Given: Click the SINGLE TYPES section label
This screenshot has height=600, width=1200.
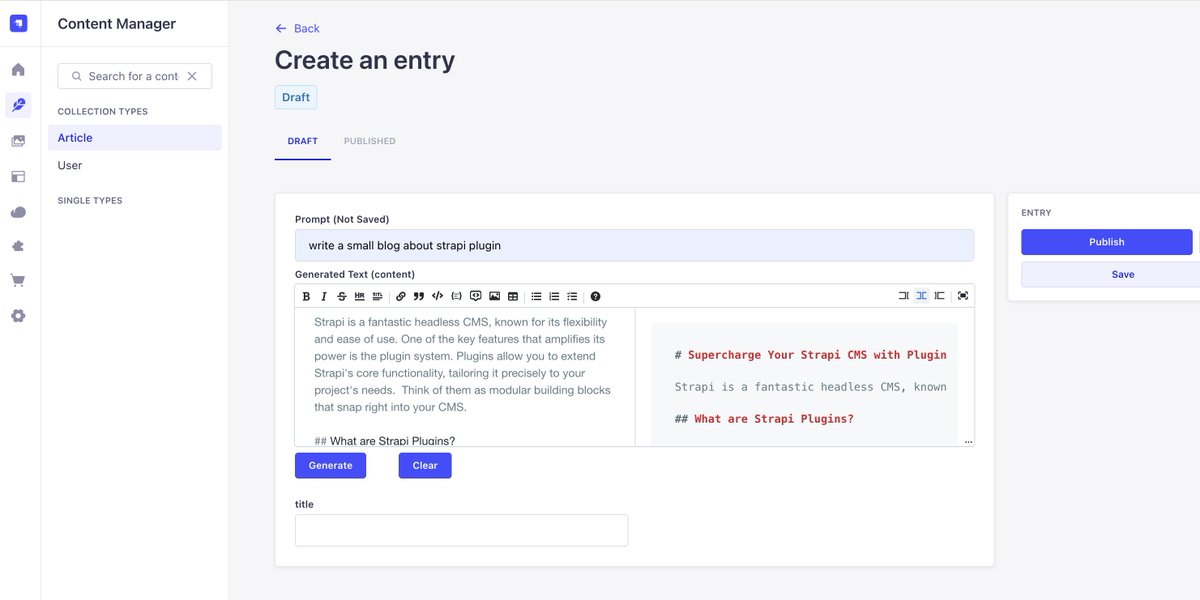Looking at the screenshot, I should (x=90, y=201).
